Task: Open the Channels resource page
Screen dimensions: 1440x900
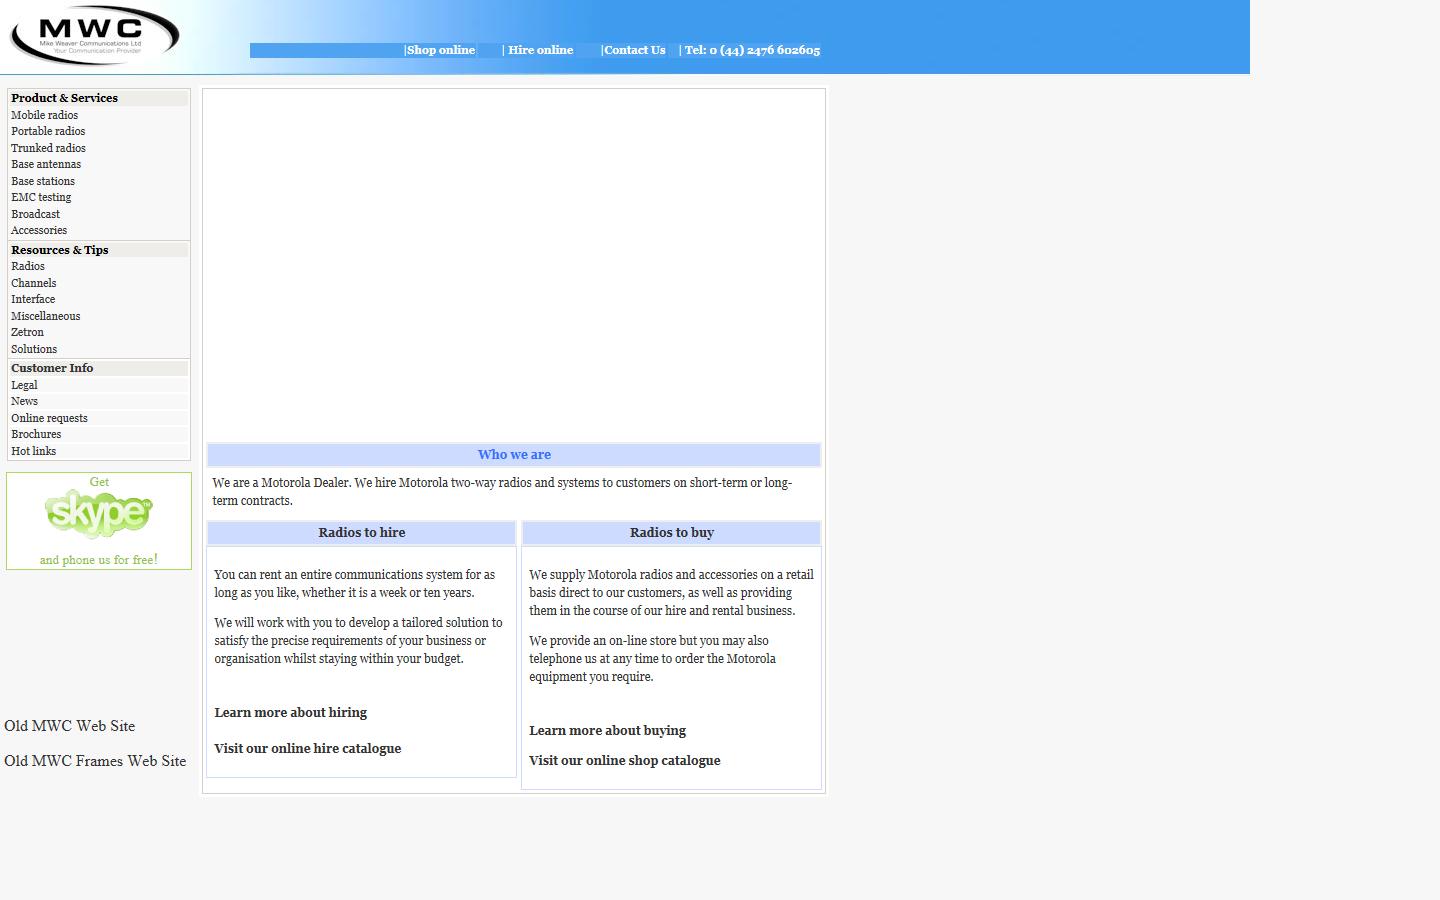Action: (33, 283)
